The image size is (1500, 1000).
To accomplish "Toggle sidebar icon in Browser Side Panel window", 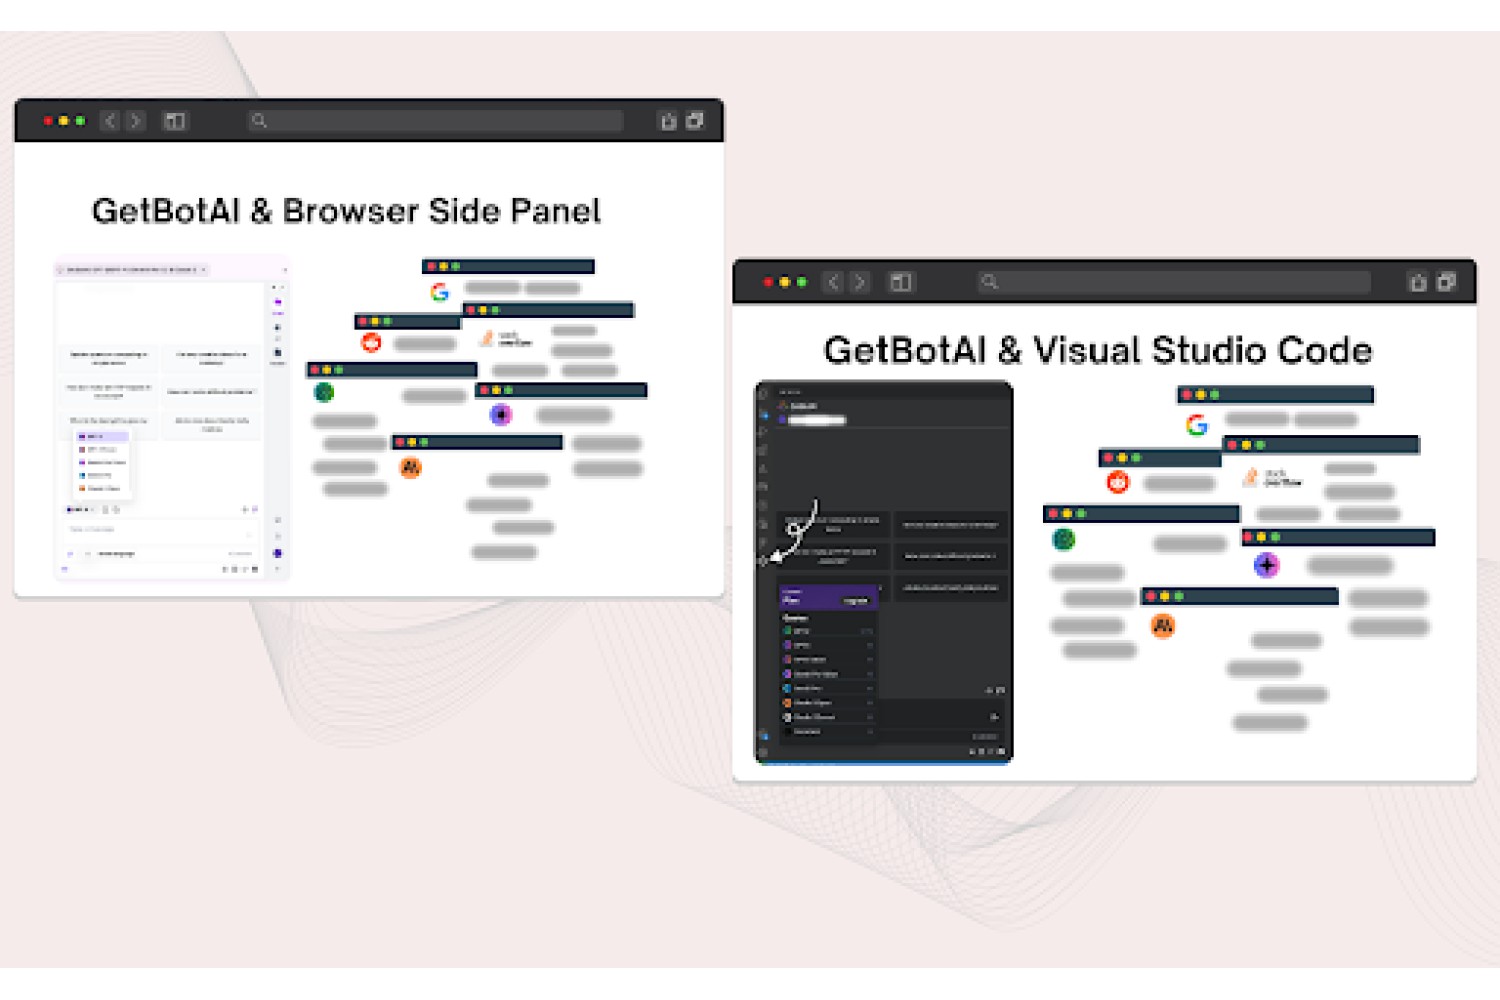I will point(175,121).
